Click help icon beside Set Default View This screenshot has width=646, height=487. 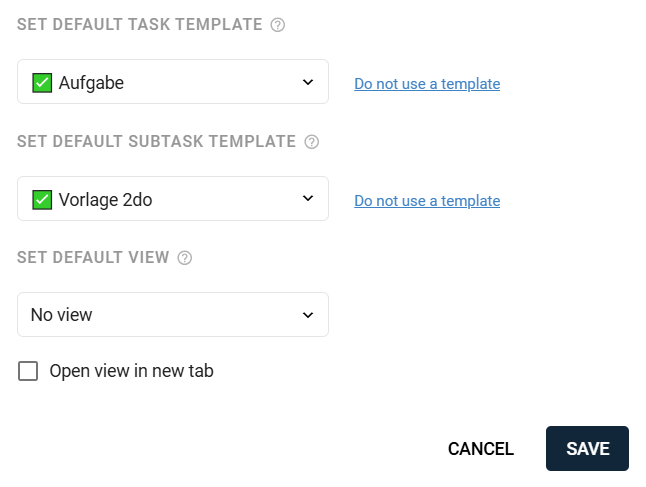[184, 258]
